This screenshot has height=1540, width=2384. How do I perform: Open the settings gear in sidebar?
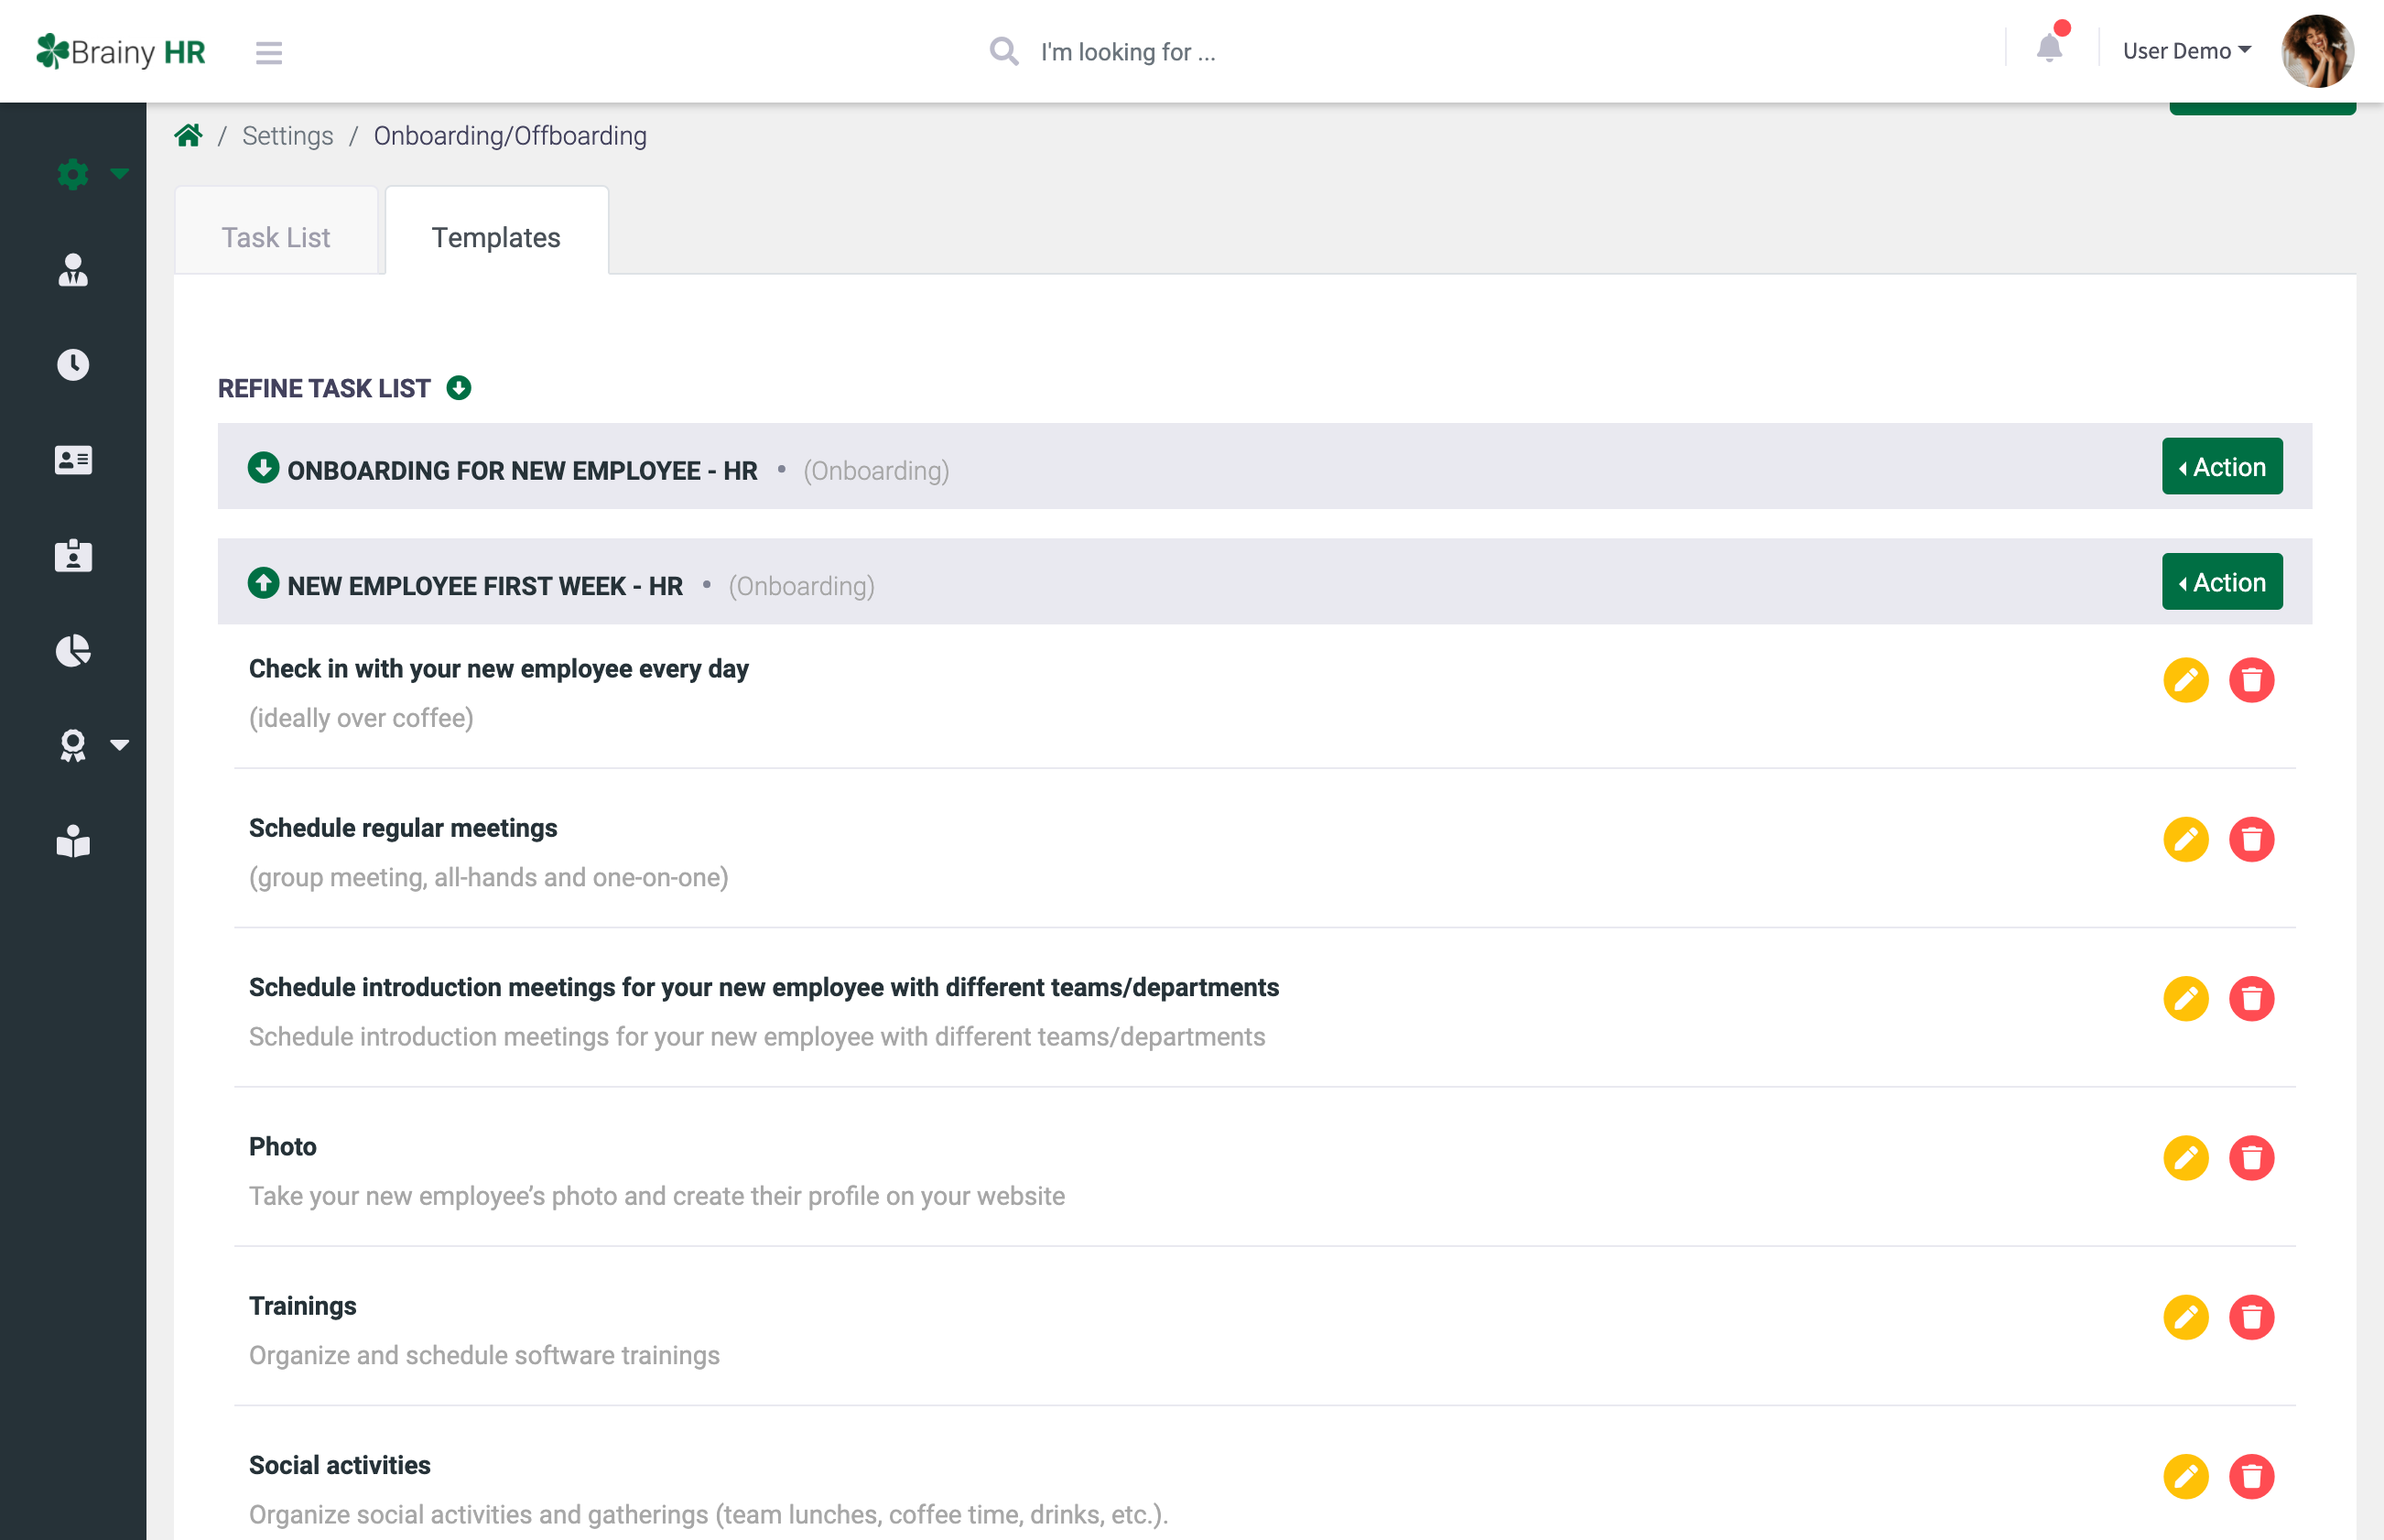point(72,174)
